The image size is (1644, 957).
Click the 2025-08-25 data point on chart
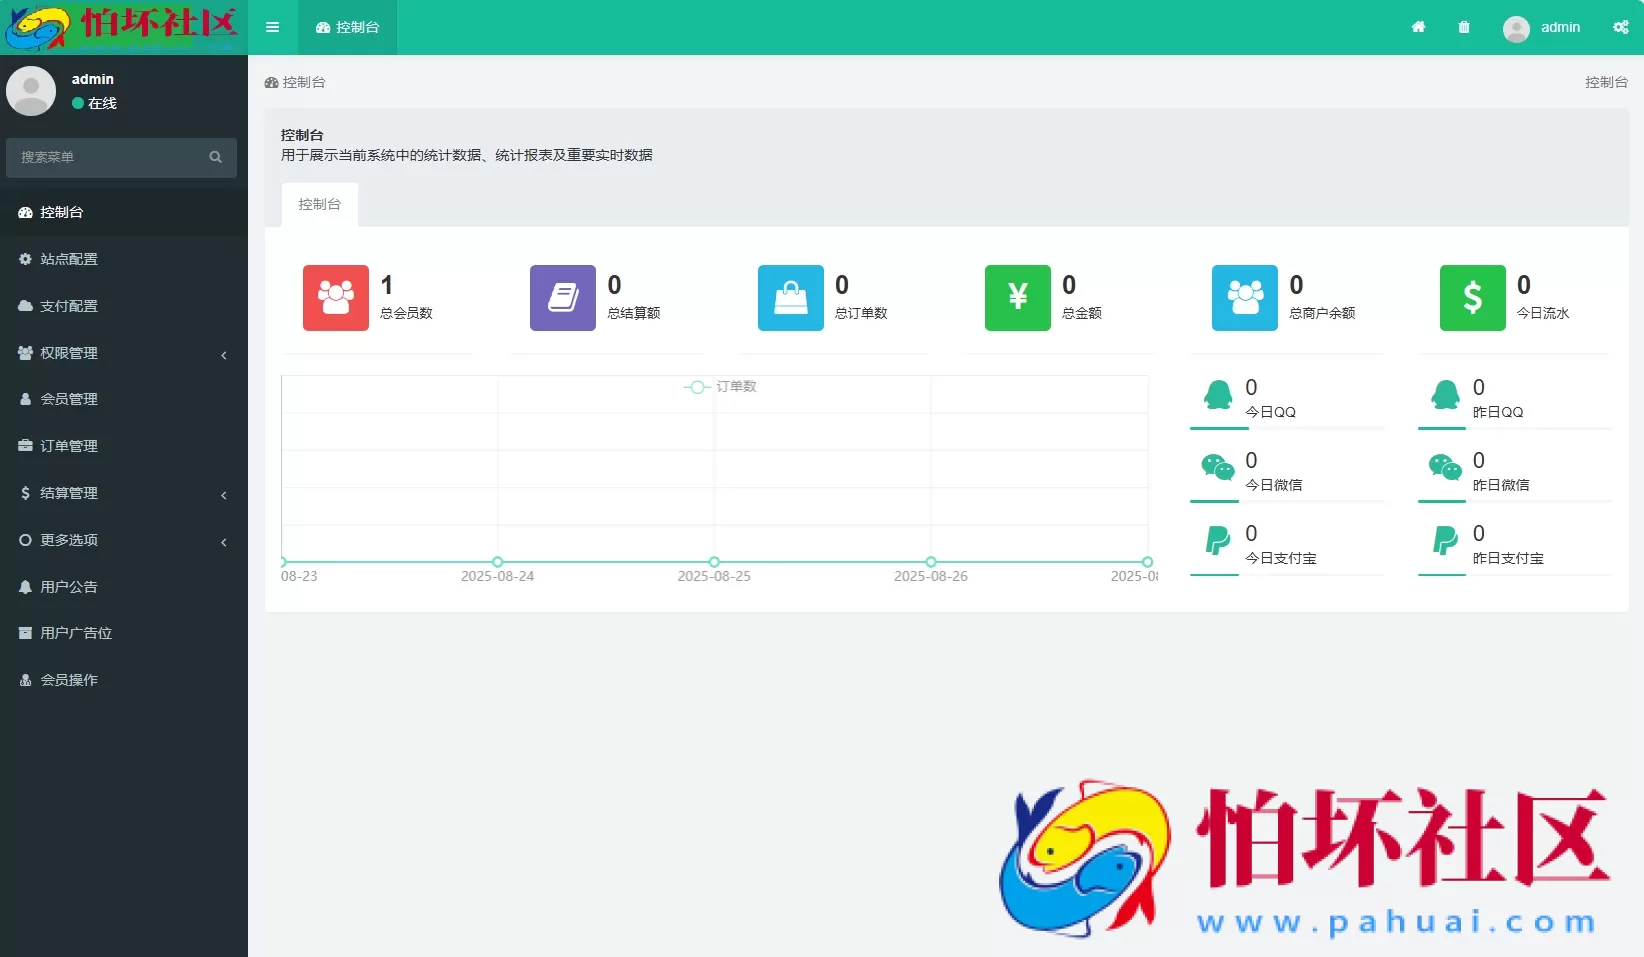714,562
